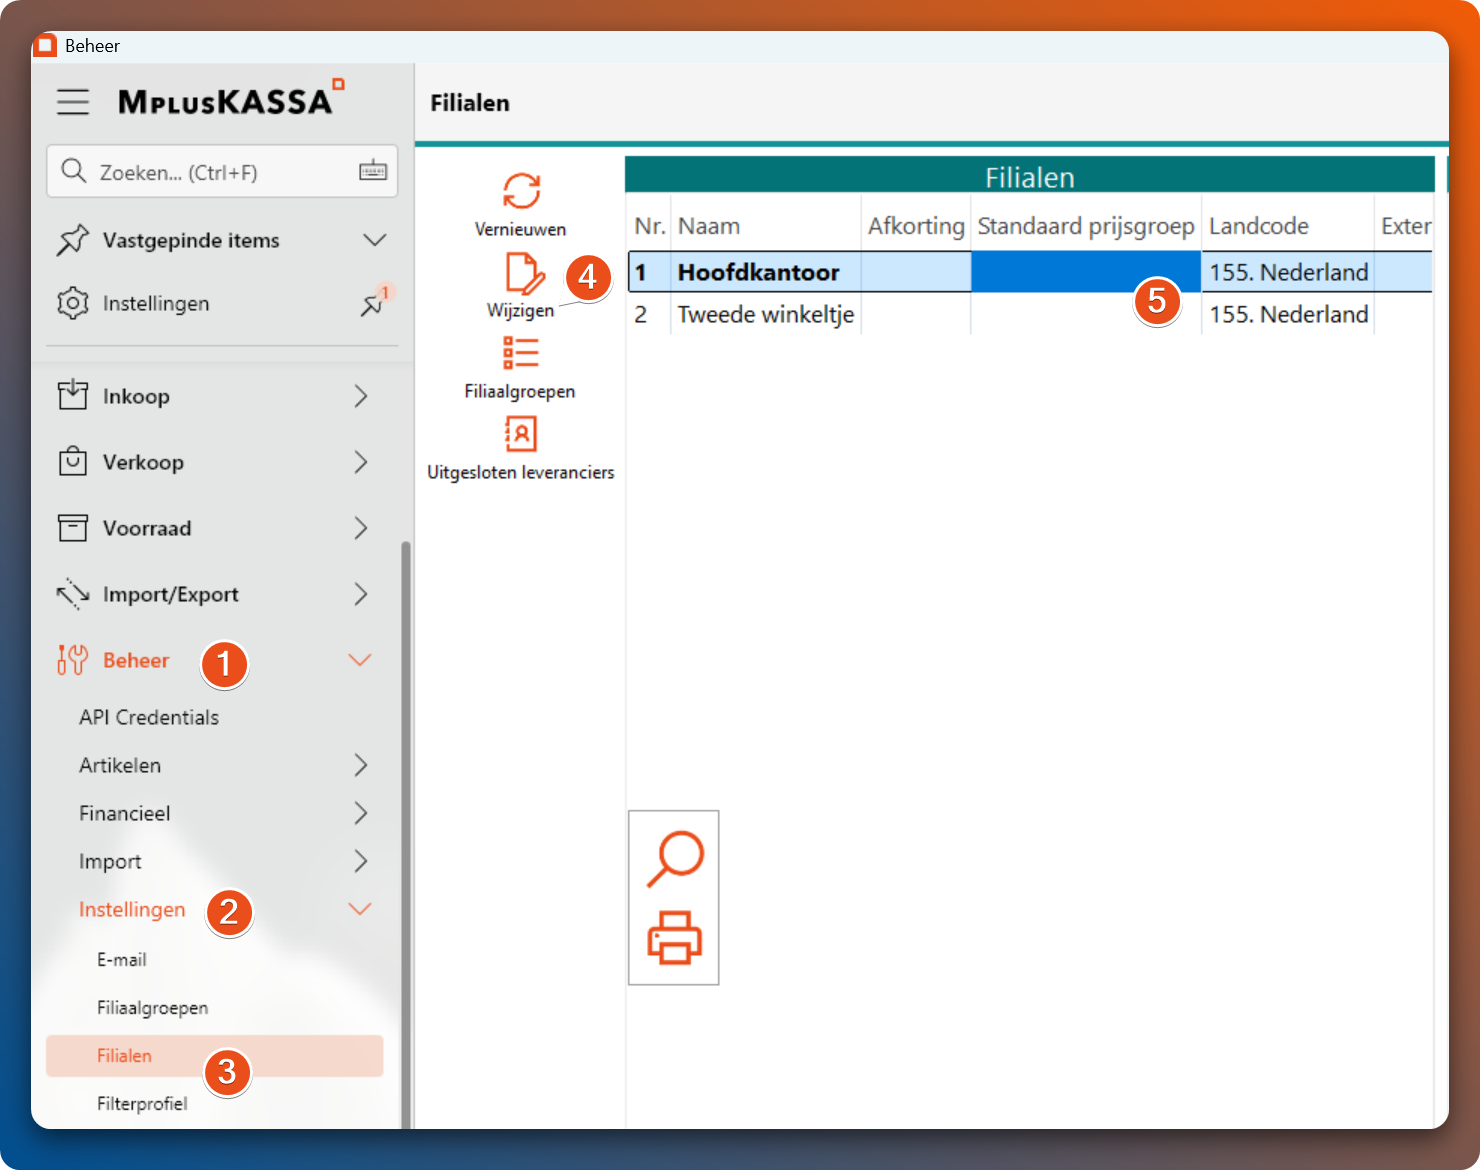Open Uitgesloten leveranciers icon
This screenshot has width=1480, height=1170.
520,434
